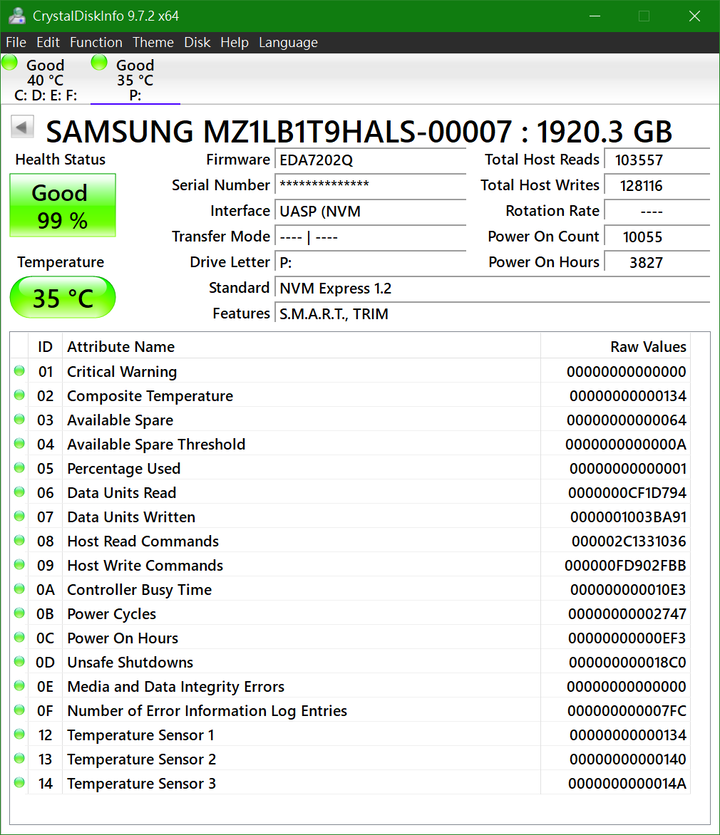Click status dot of Percentage Used row
This screenshot has height=835, width=720.
tap(20, 468)
